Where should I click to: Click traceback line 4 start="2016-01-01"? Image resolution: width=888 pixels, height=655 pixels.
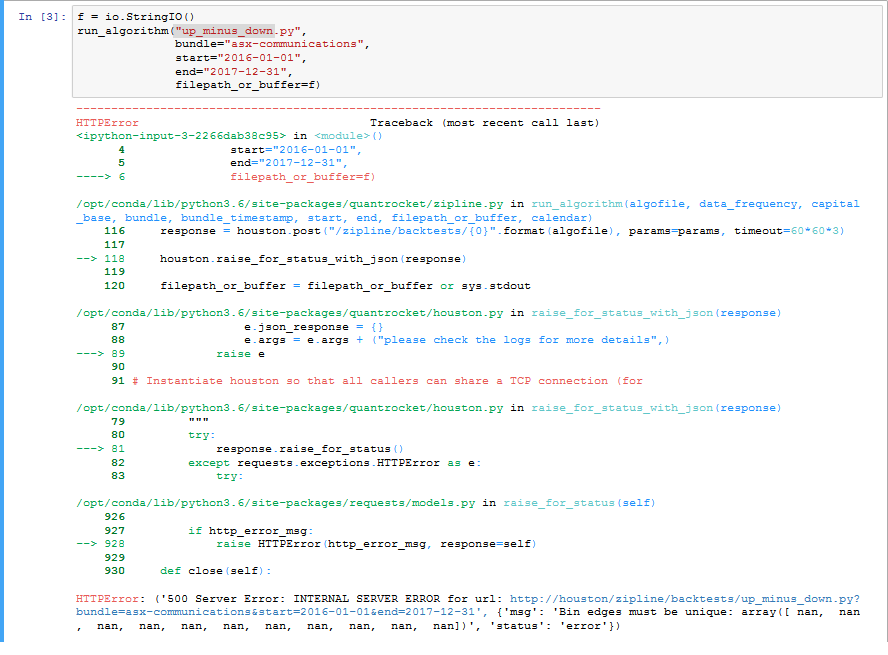(293, 150)
